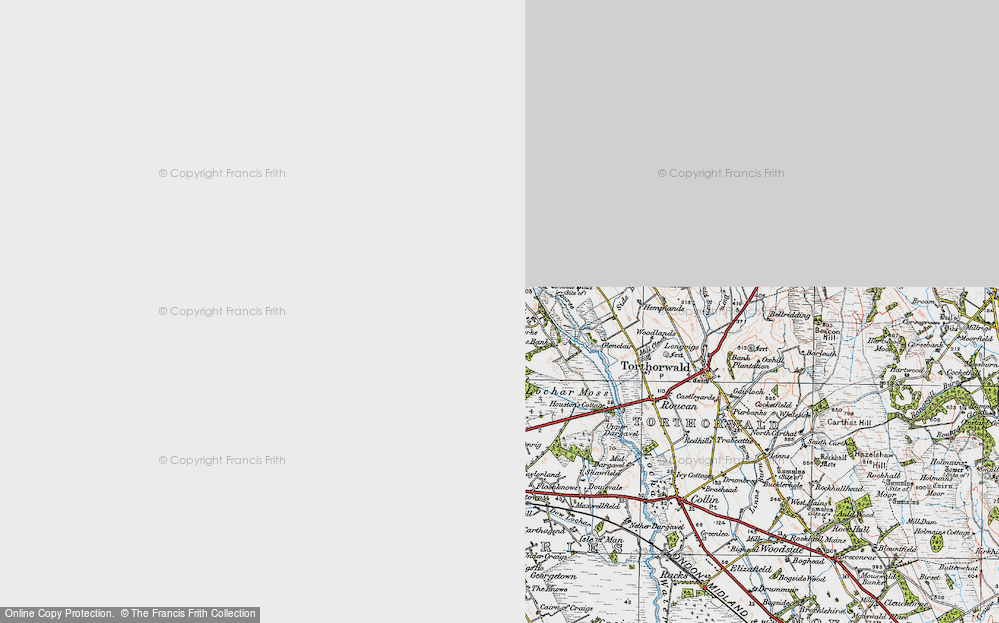Screen dimensions: 999x623
Task: Click the Carthat Hill label
Action: tap(849, 422)
